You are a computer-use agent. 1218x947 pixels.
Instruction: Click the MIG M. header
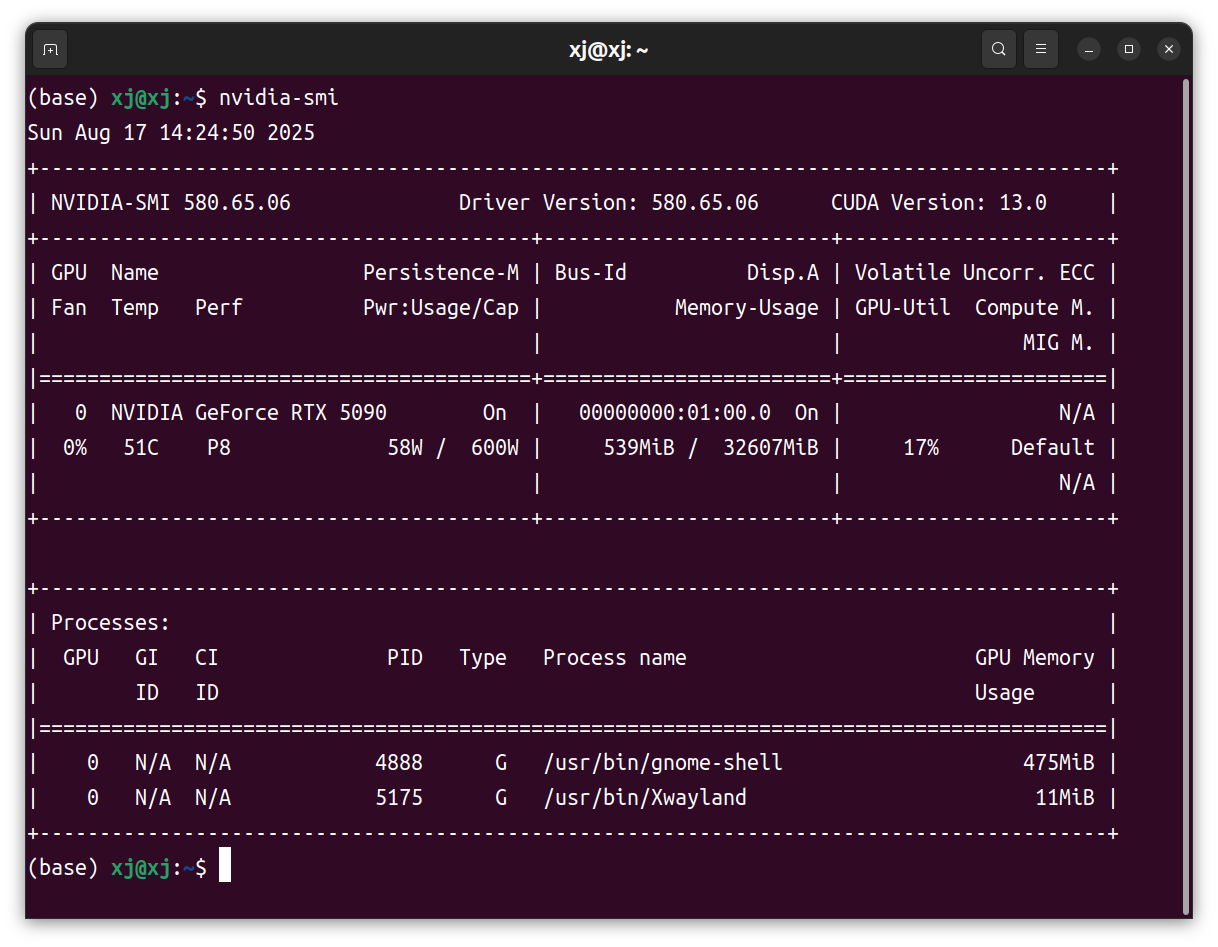click(x=1059, y=343)
